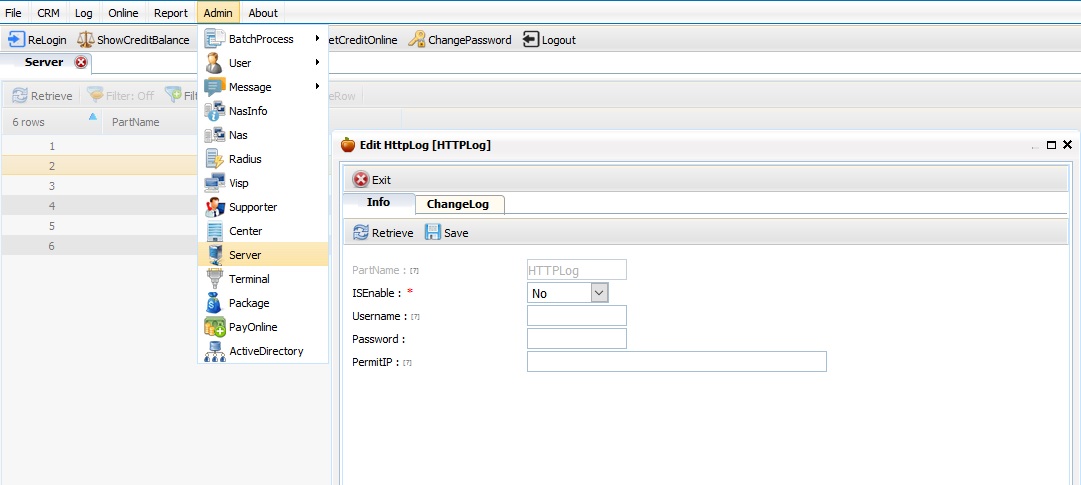1081x485 pixels.
Task: Switch to the ChangeLog tab
Action: 458,204
